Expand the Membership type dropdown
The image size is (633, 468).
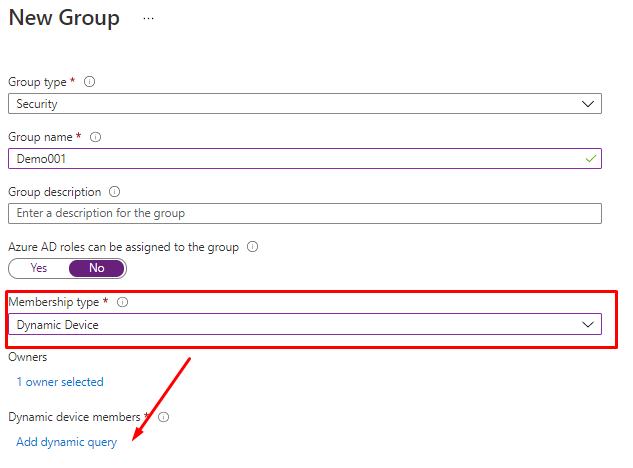[304, 324]
